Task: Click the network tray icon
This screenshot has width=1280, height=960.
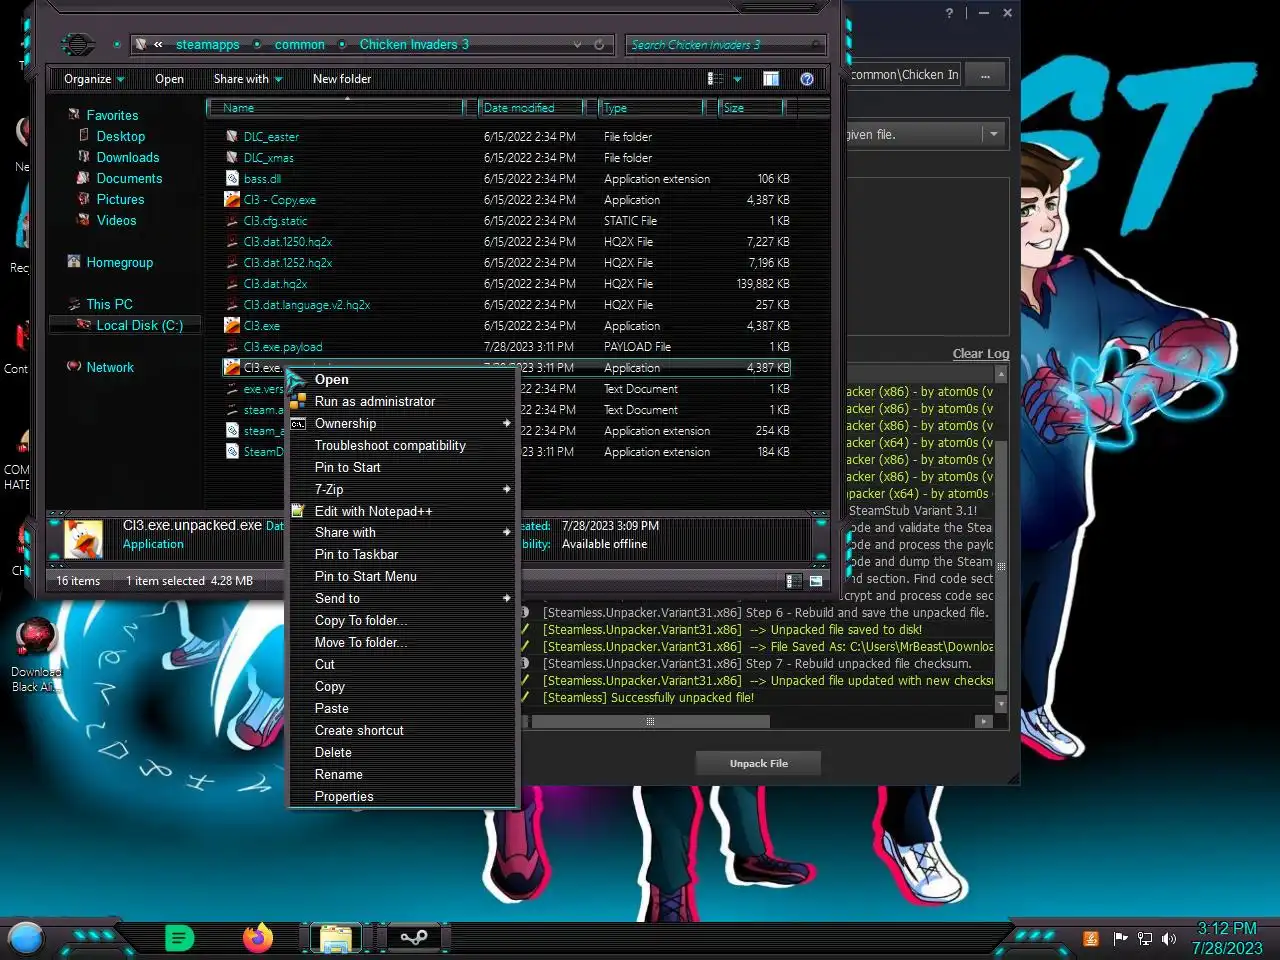Action: (x=1145, y=939)
